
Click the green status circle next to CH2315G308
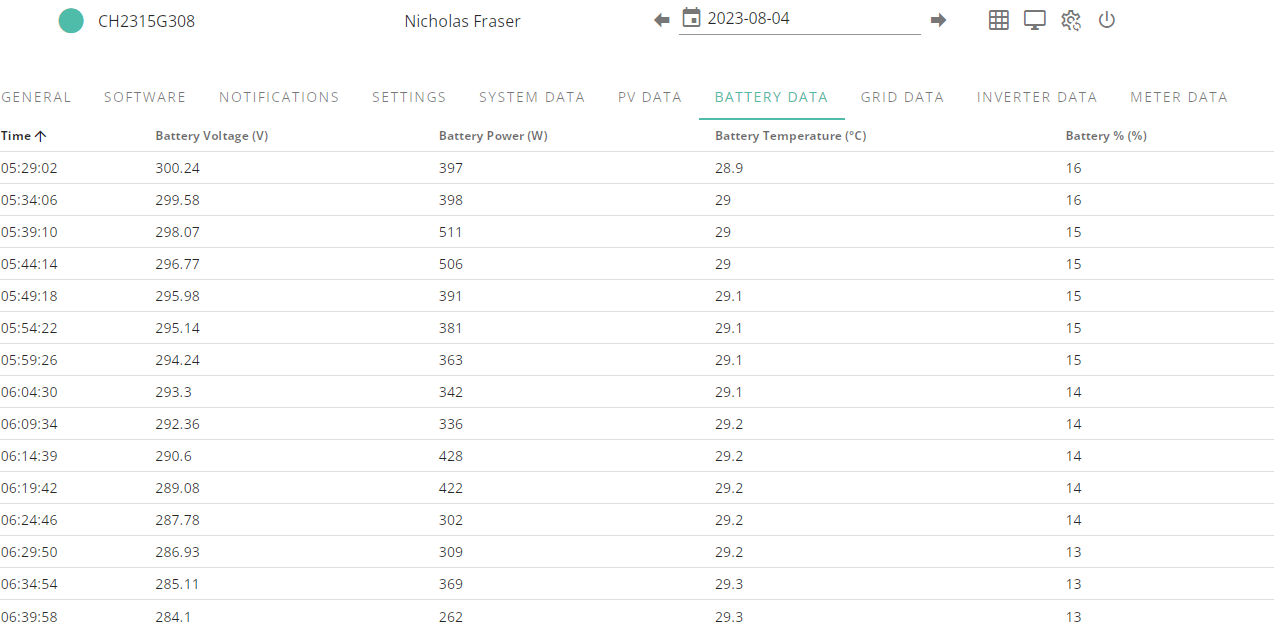[71, 20]
